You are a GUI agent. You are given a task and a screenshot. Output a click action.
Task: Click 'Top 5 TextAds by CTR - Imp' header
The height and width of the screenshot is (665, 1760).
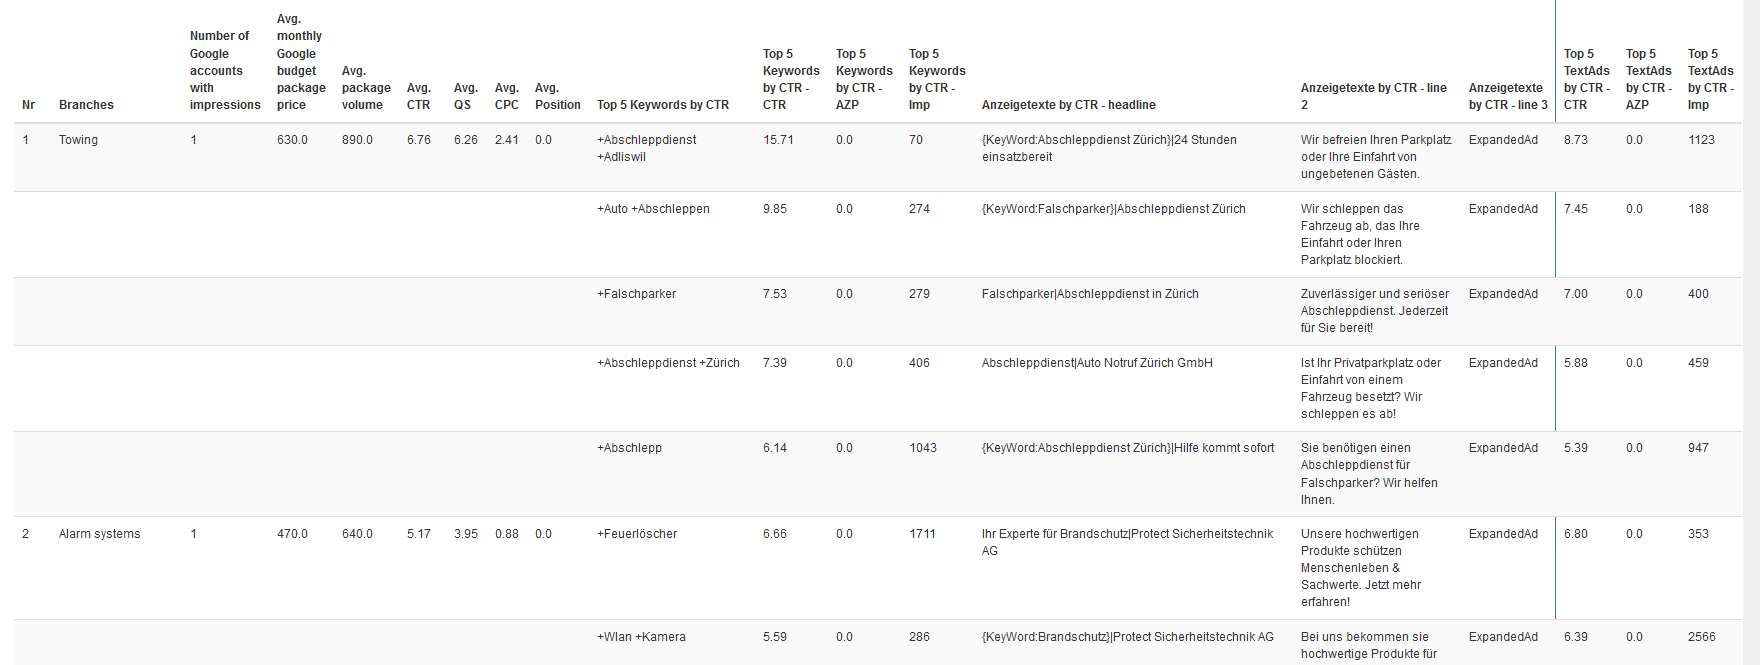(x=1711, y=79)
